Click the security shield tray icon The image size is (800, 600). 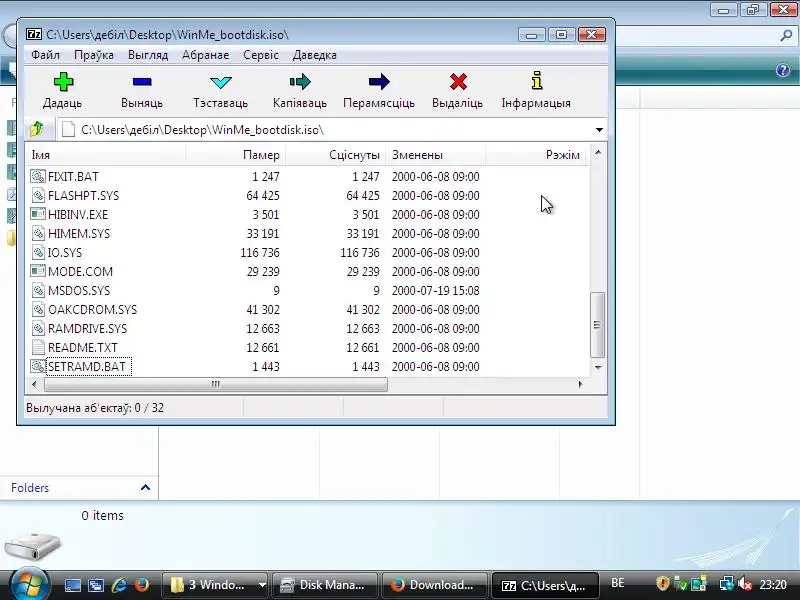point(662,584)
